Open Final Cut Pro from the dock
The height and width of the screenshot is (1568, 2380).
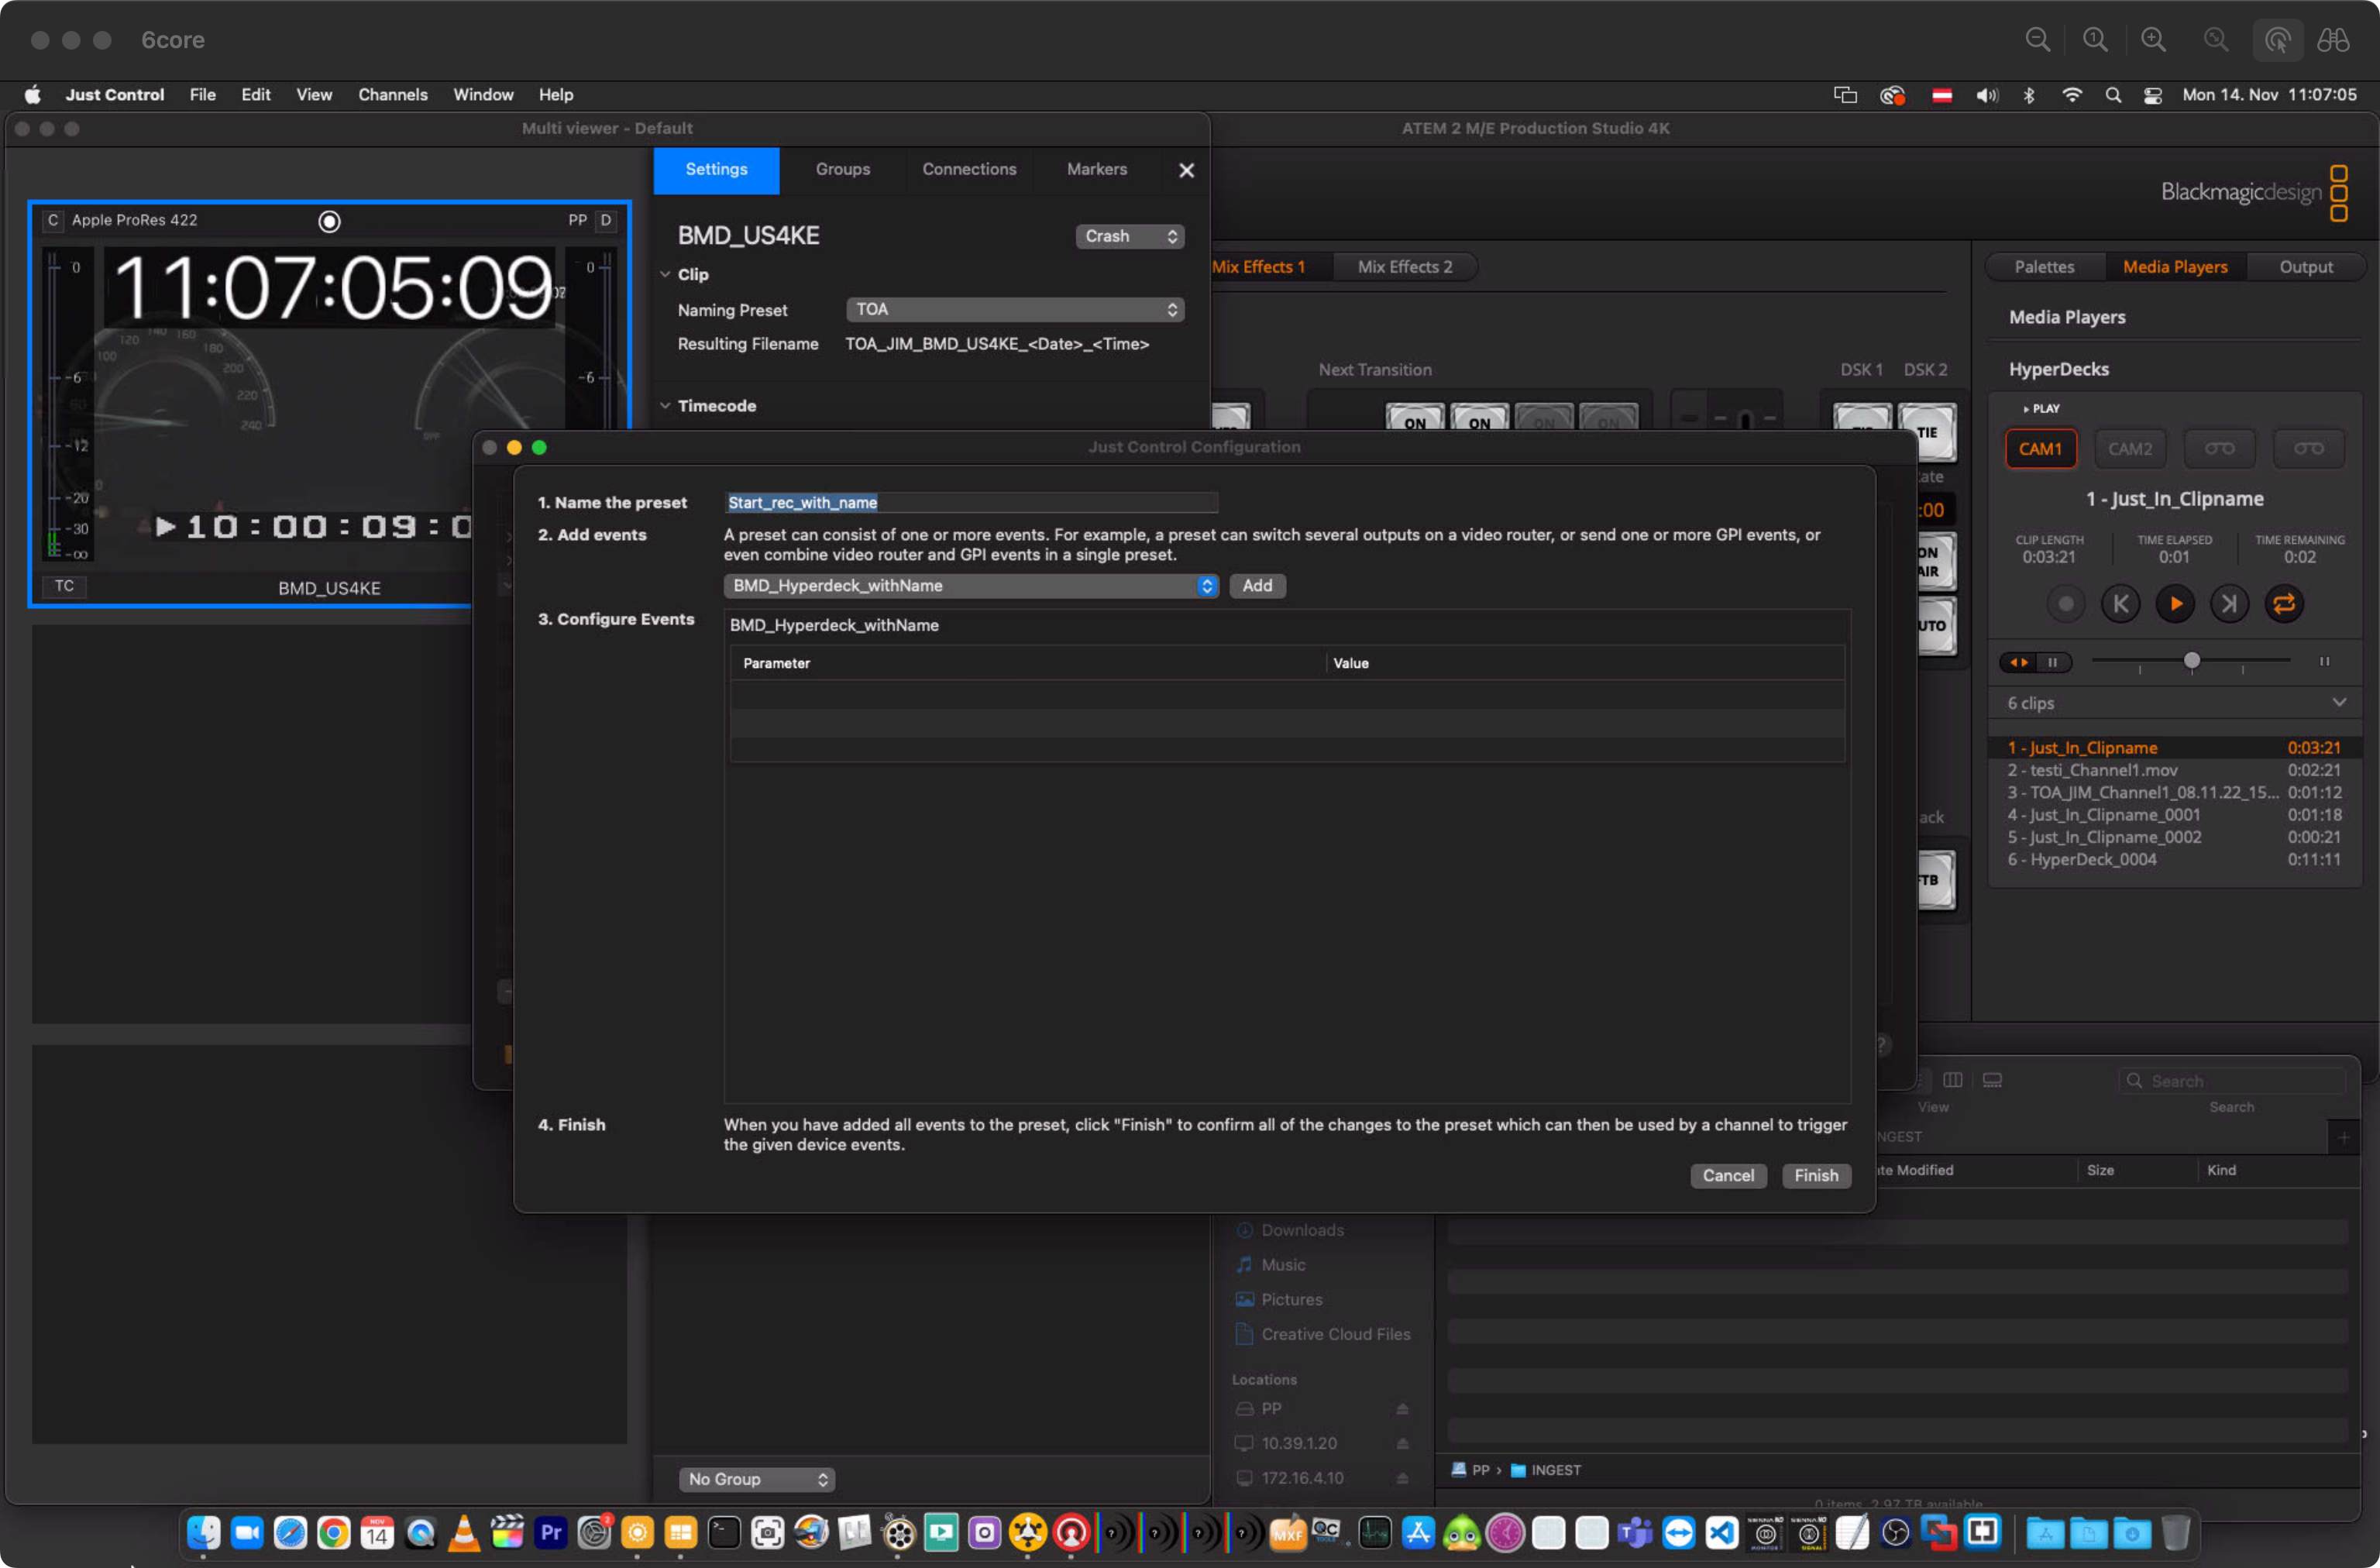[x=507, y=1533]
